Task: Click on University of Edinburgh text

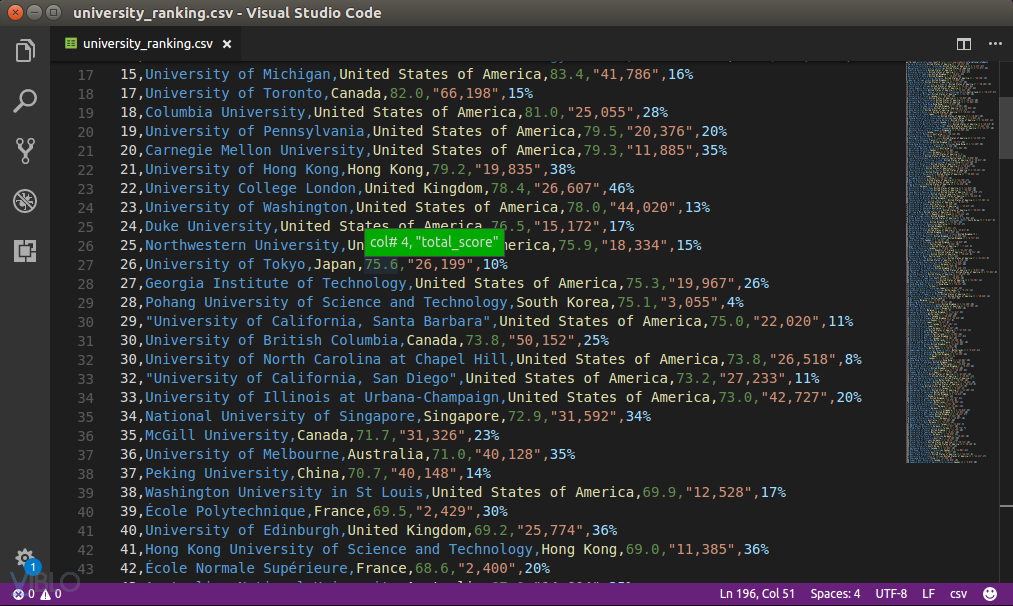Action: click(242, 530)
